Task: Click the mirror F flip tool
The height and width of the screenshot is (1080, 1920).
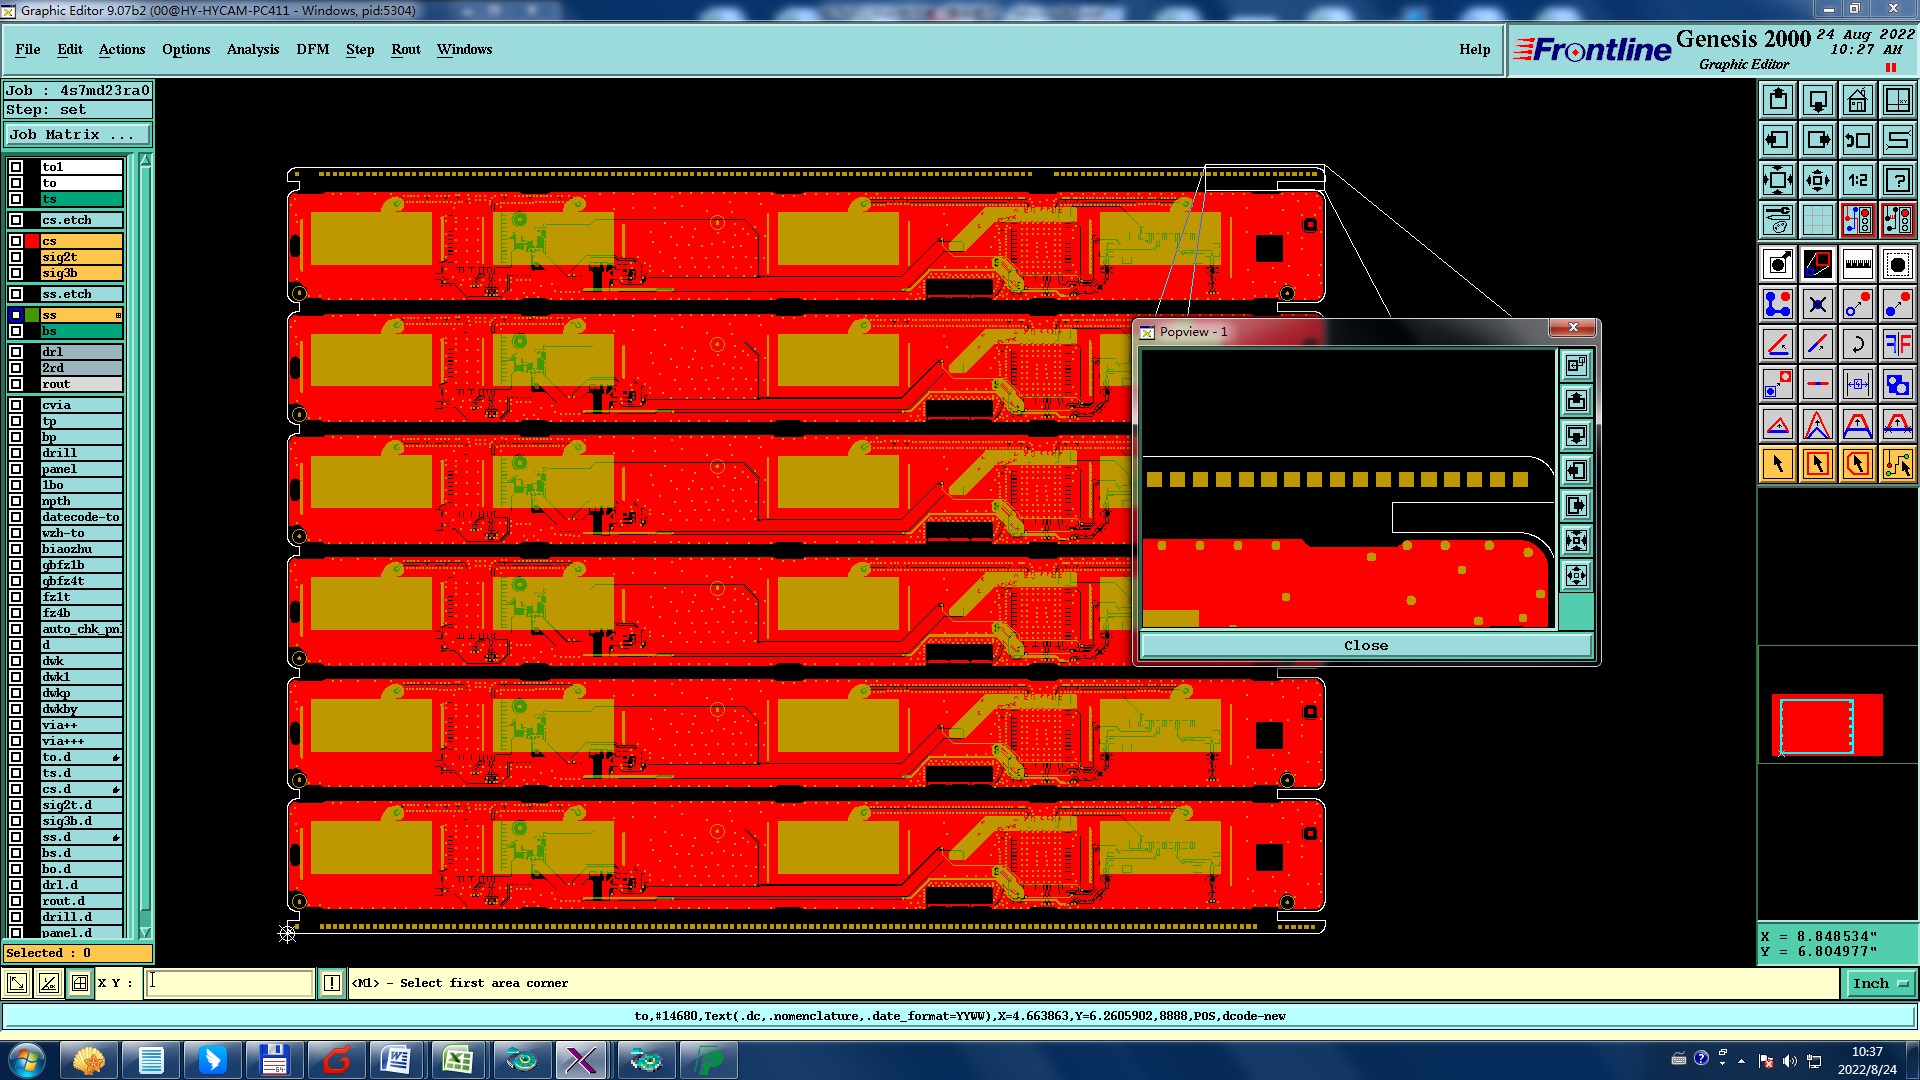Action: [1897, 344]
